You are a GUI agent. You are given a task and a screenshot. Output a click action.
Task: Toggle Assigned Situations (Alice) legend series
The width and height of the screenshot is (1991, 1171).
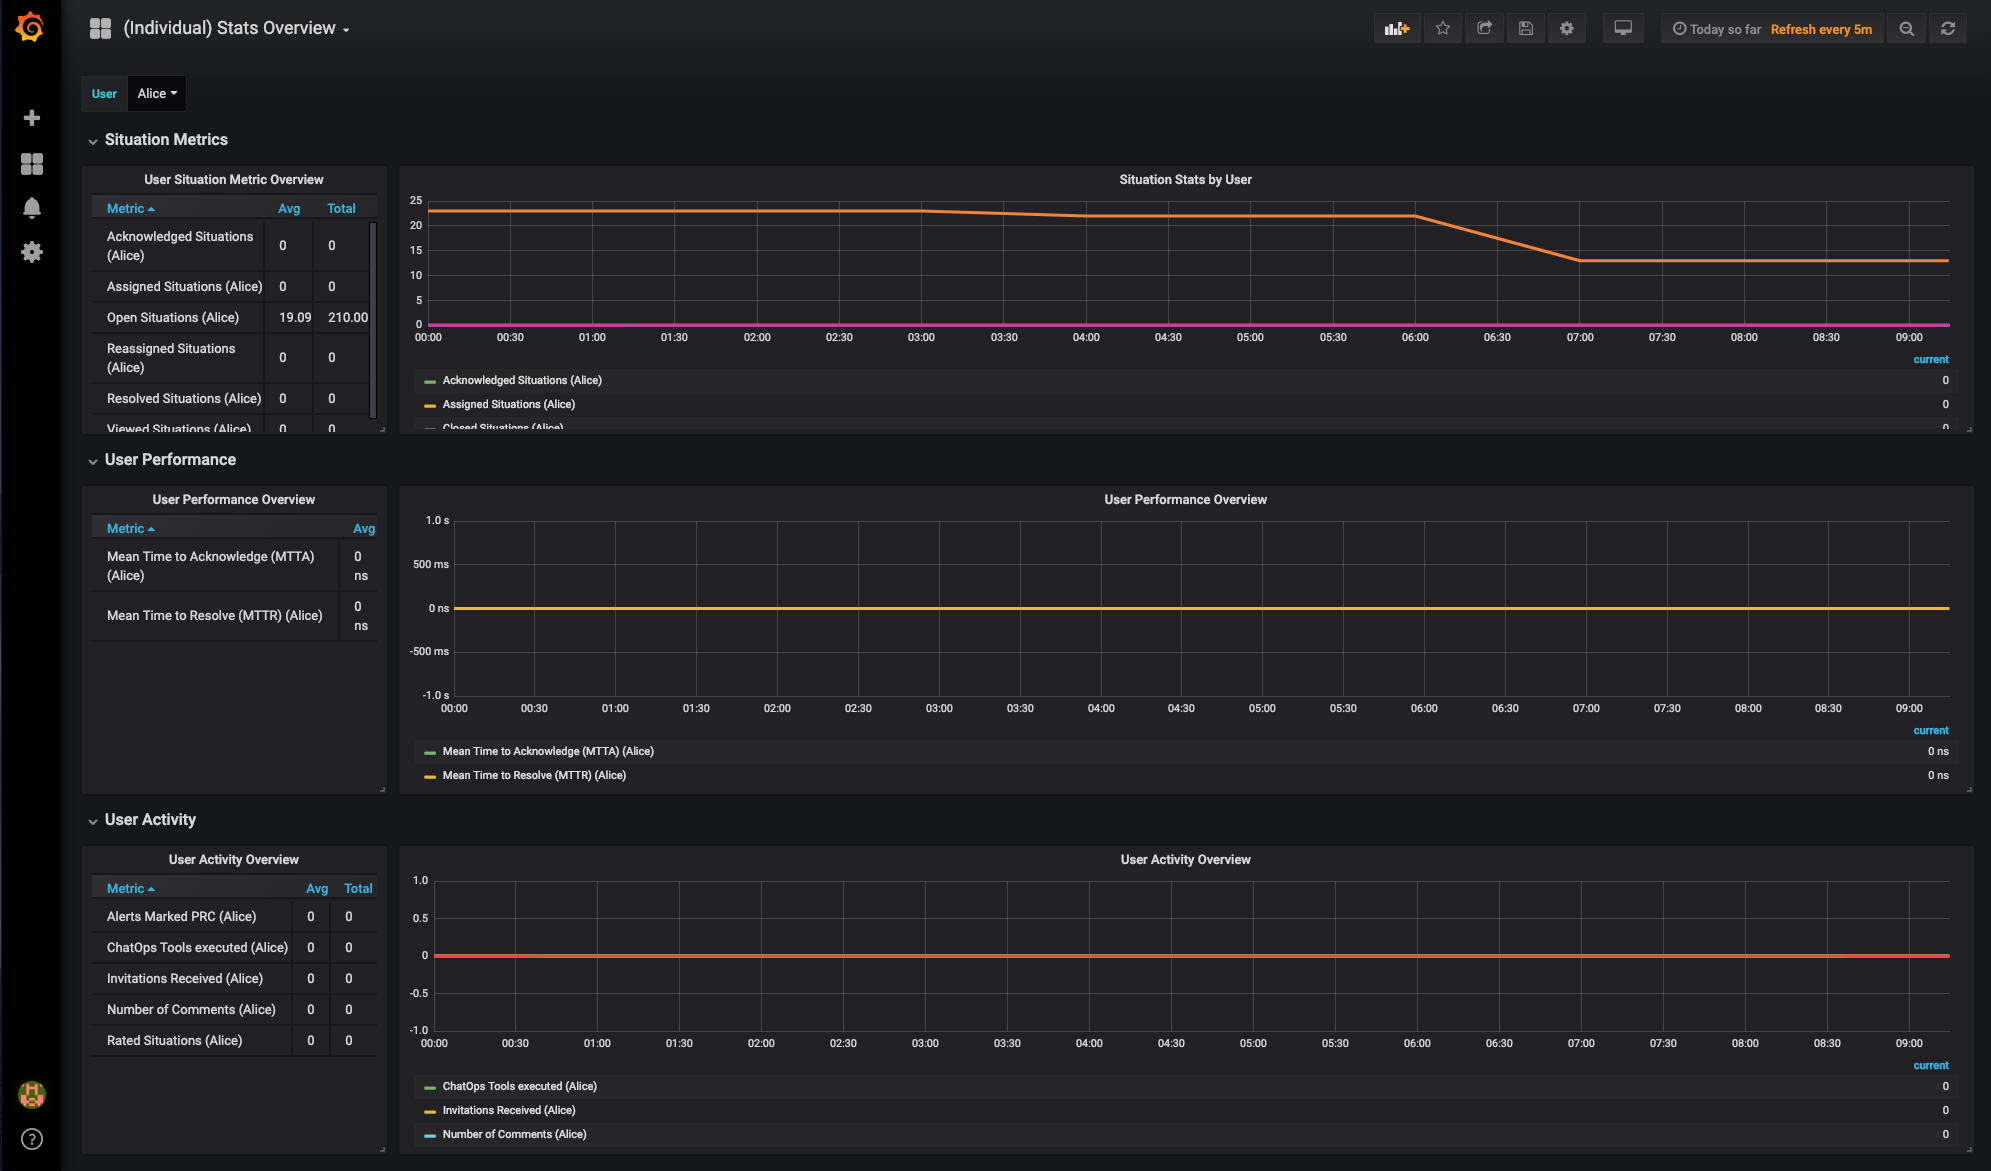click(x=509, y=404)
